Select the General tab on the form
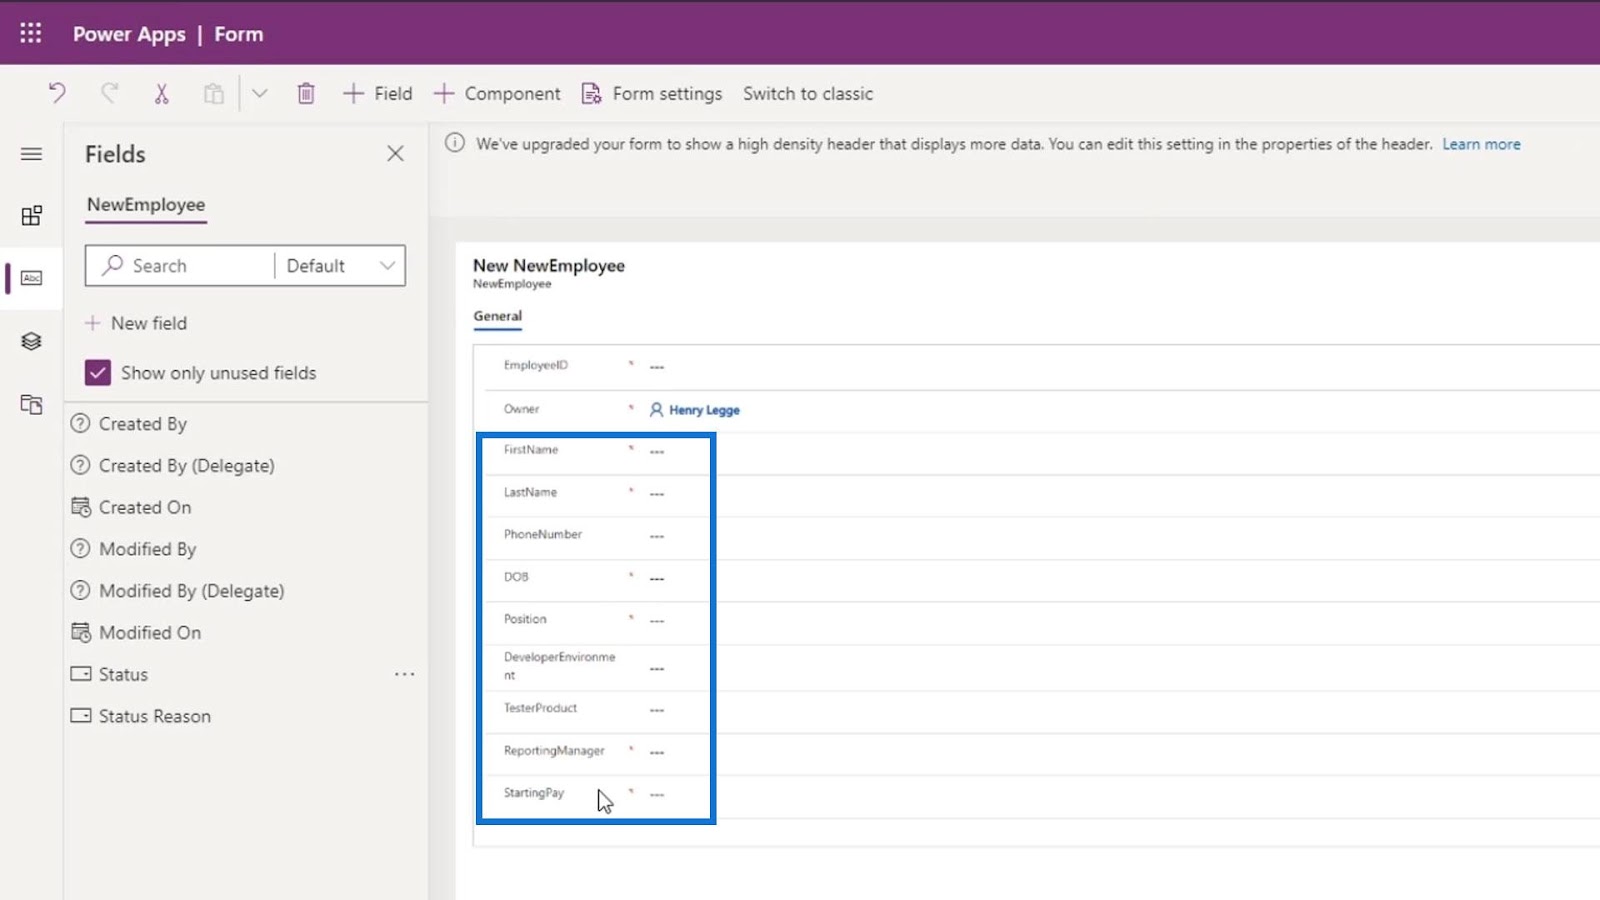 click(497, 316)
